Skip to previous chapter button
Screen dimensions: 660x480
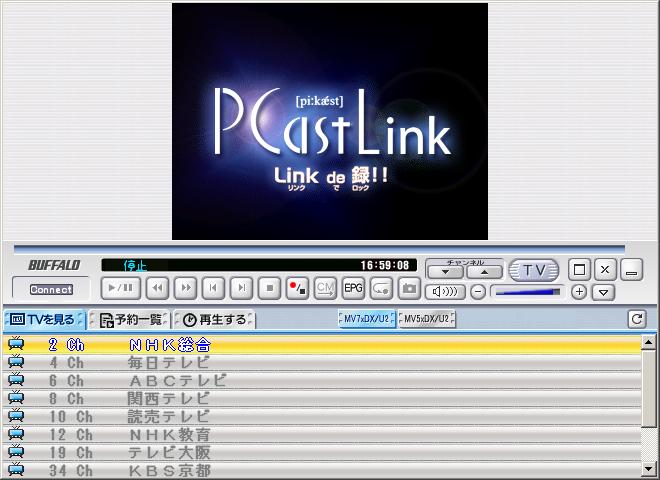click(x=213, y=288)
